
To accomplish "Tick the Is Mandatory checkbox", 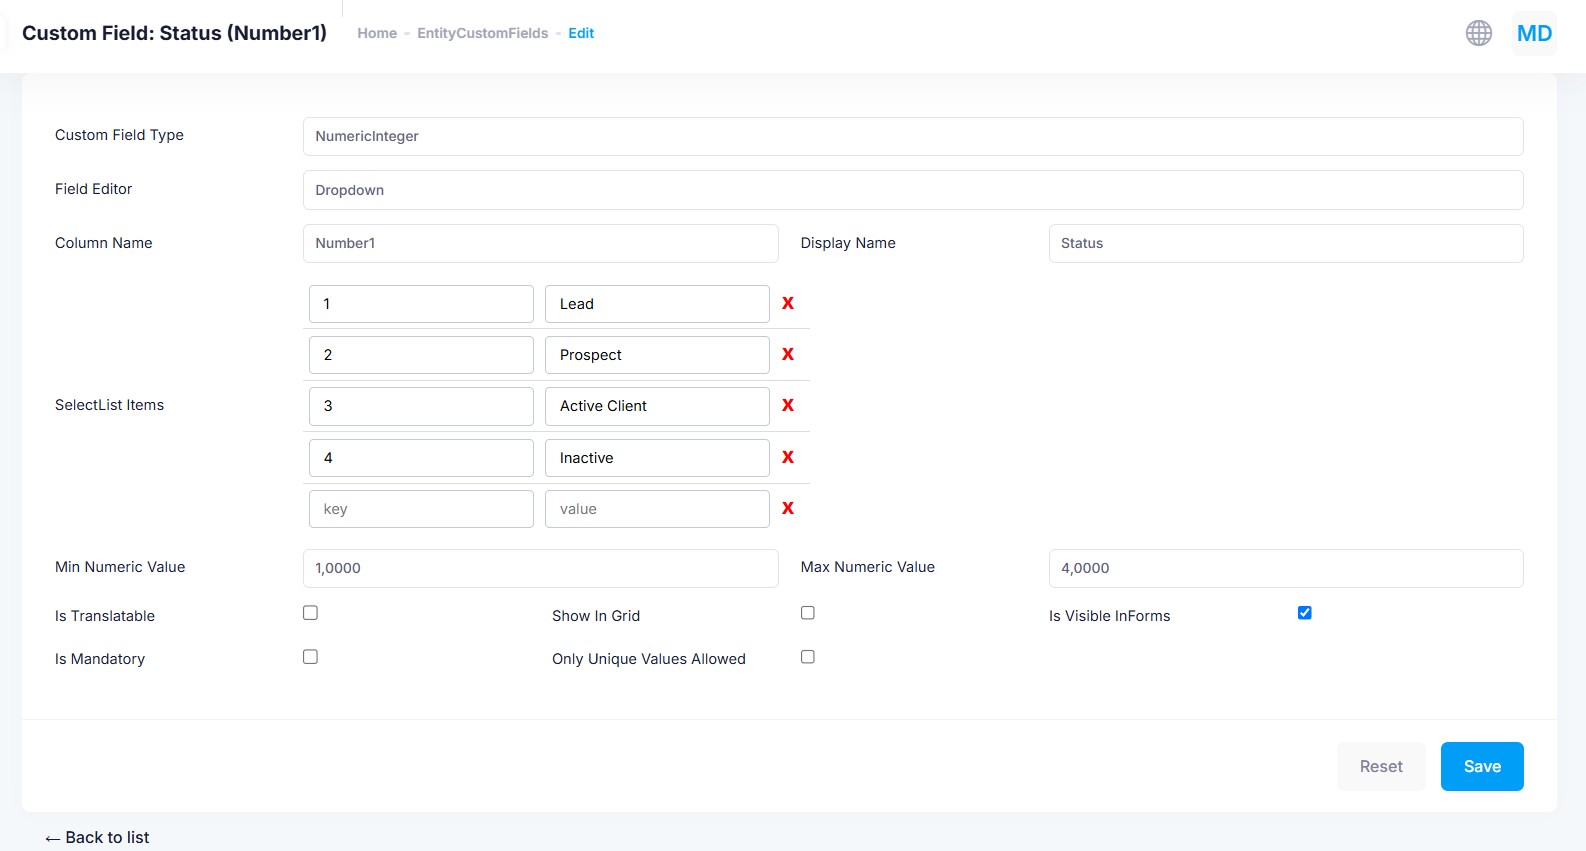I will pos(310,657).
